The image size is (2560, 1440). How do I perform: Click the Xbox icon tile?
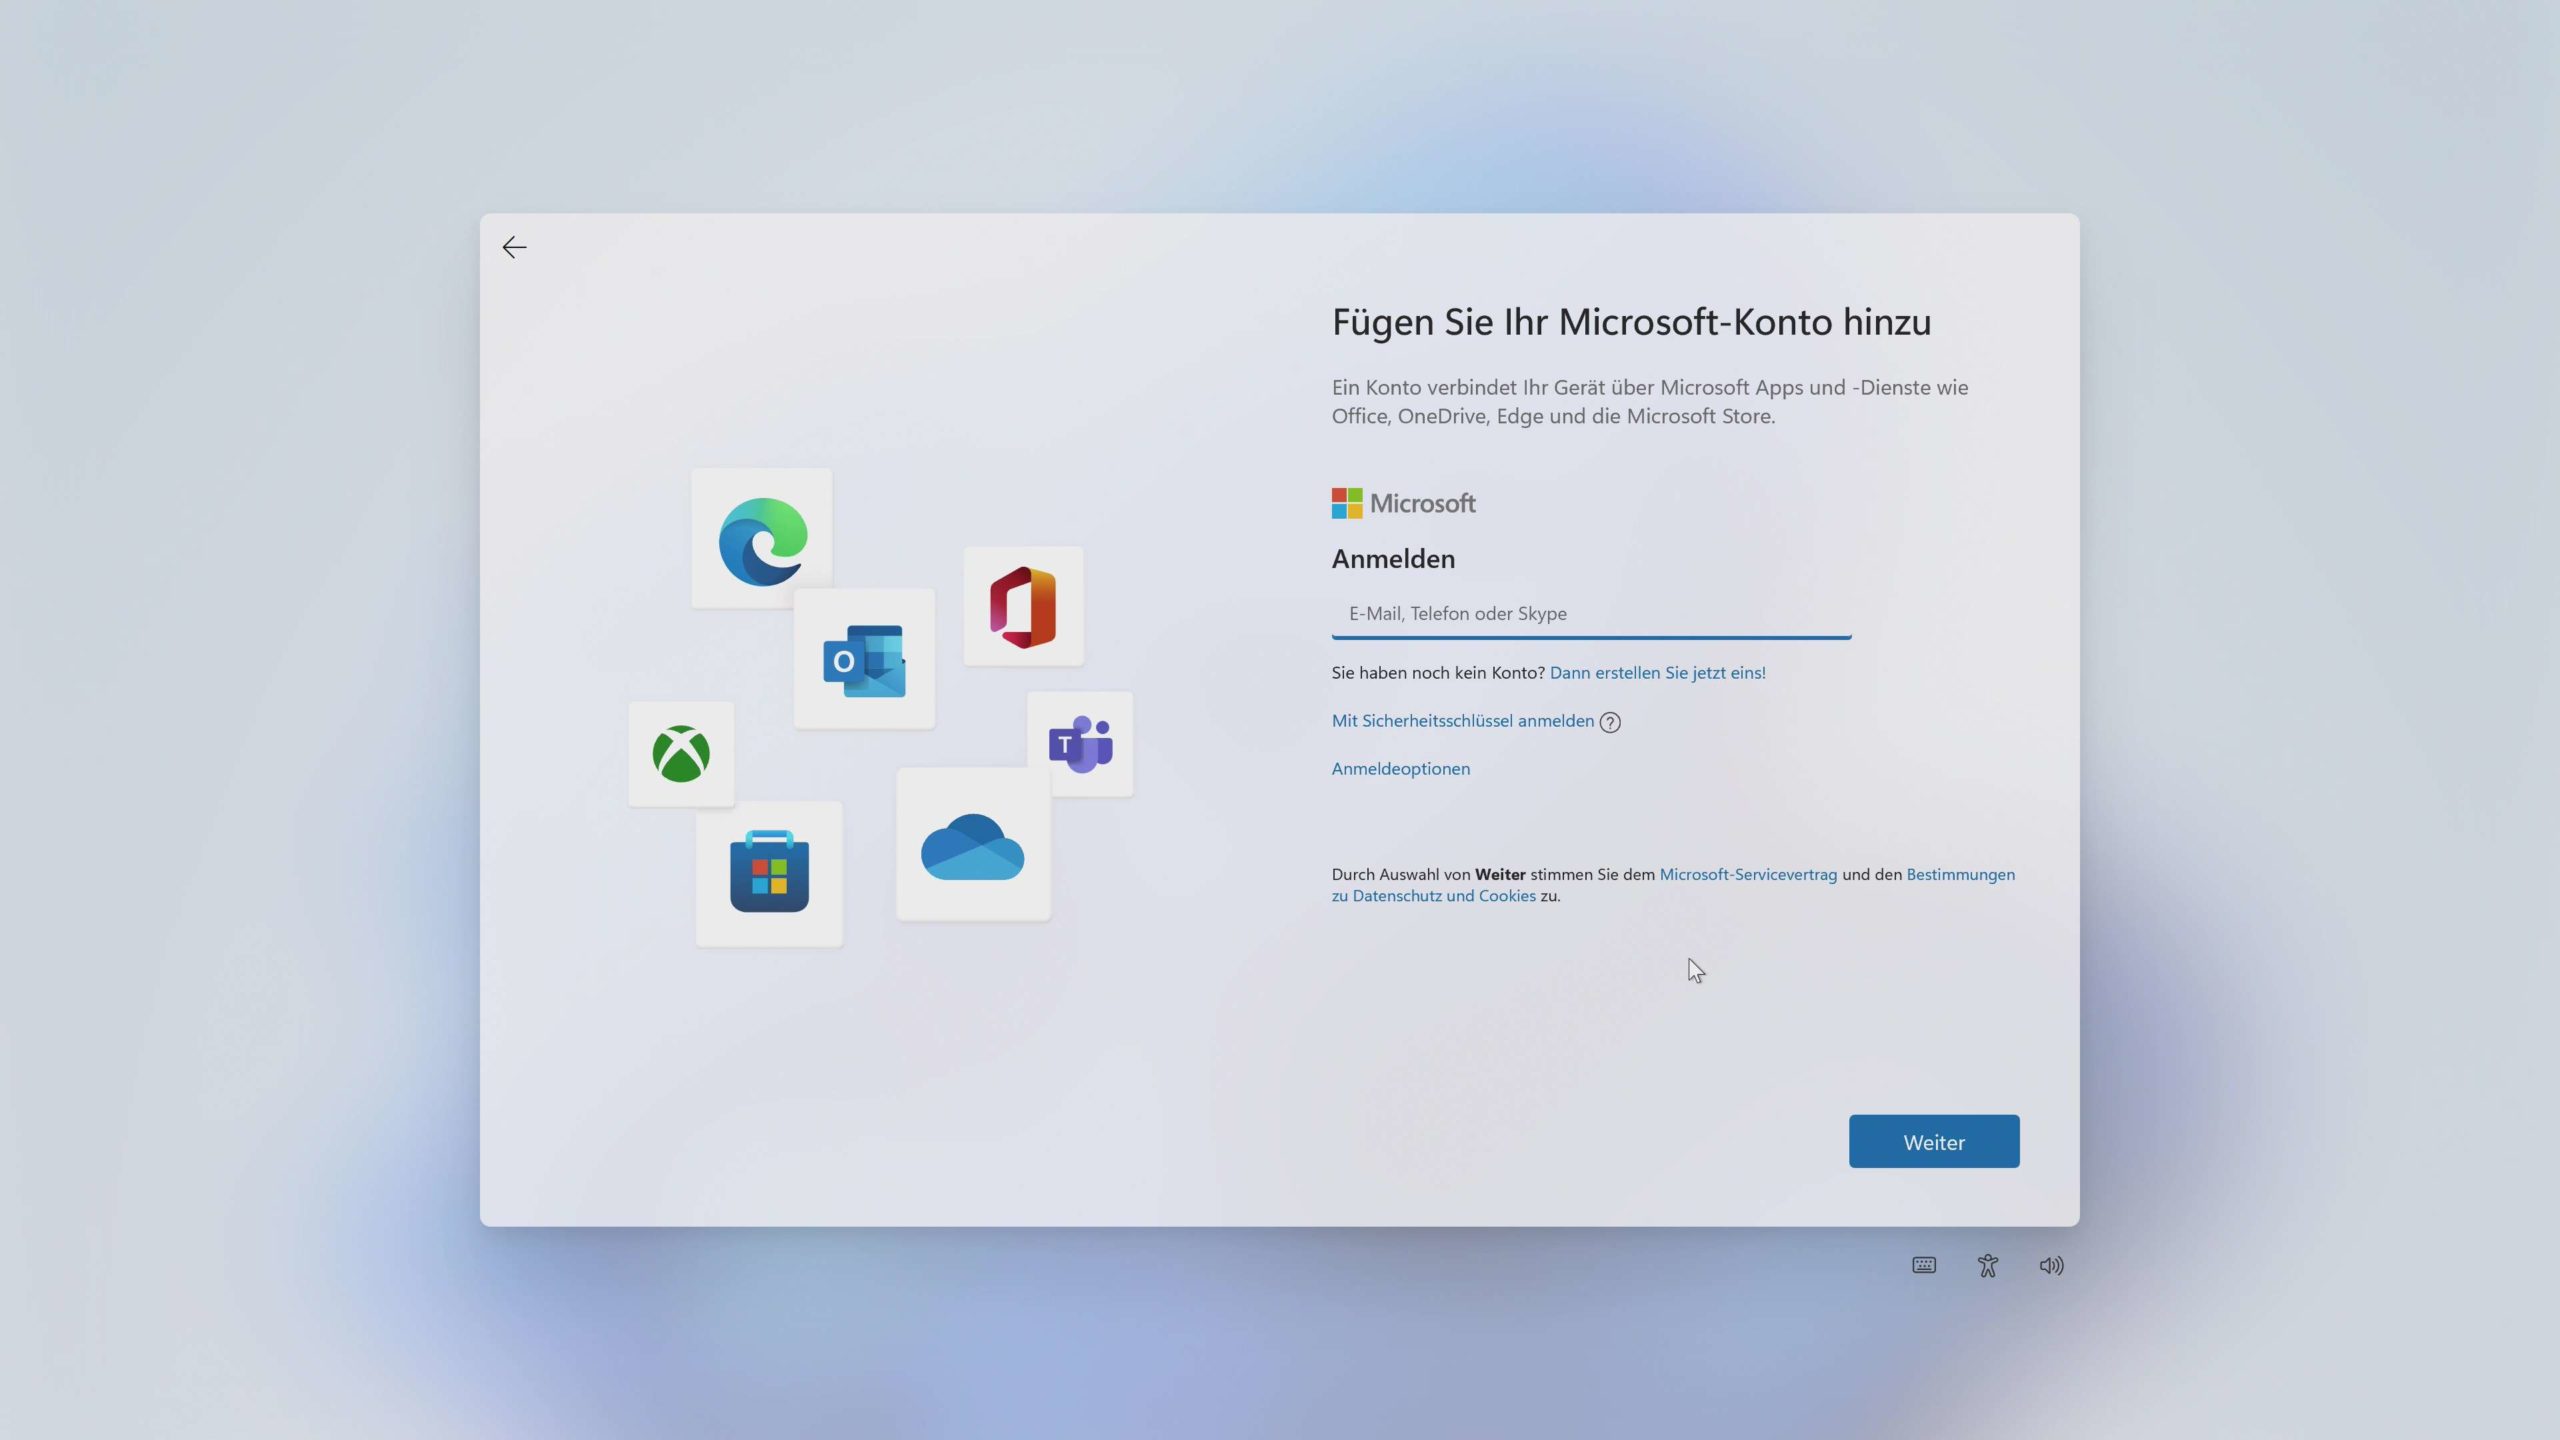(681, 754)
